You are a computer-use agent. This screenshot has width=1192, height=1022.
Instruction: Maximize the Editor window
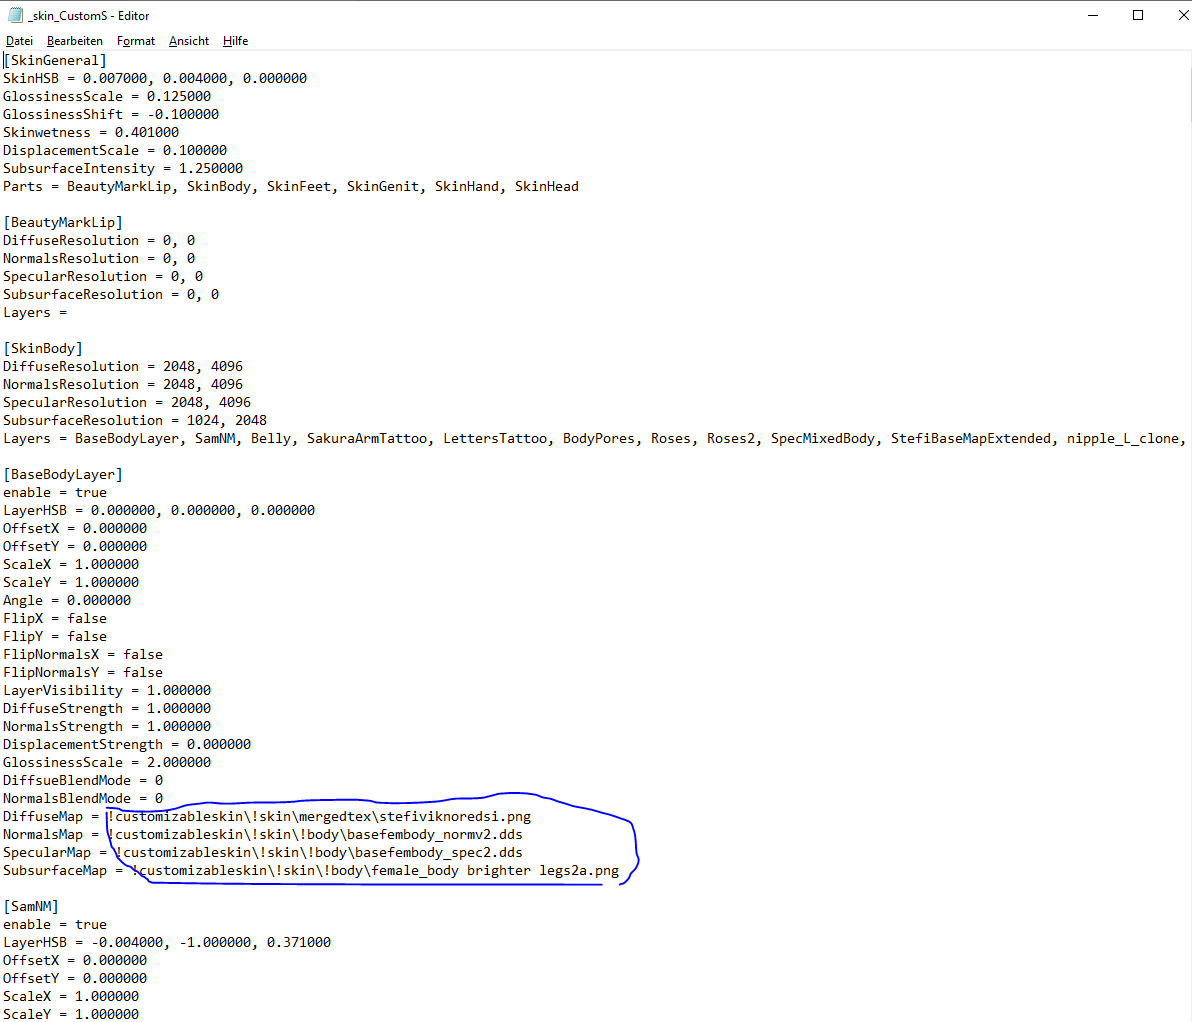1138,15
